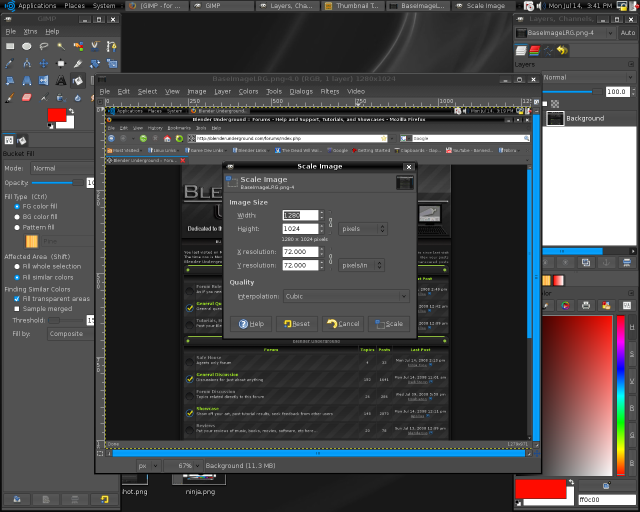Open the Filters menu
This screenshot has height=512, width=640.
point(329,91)
